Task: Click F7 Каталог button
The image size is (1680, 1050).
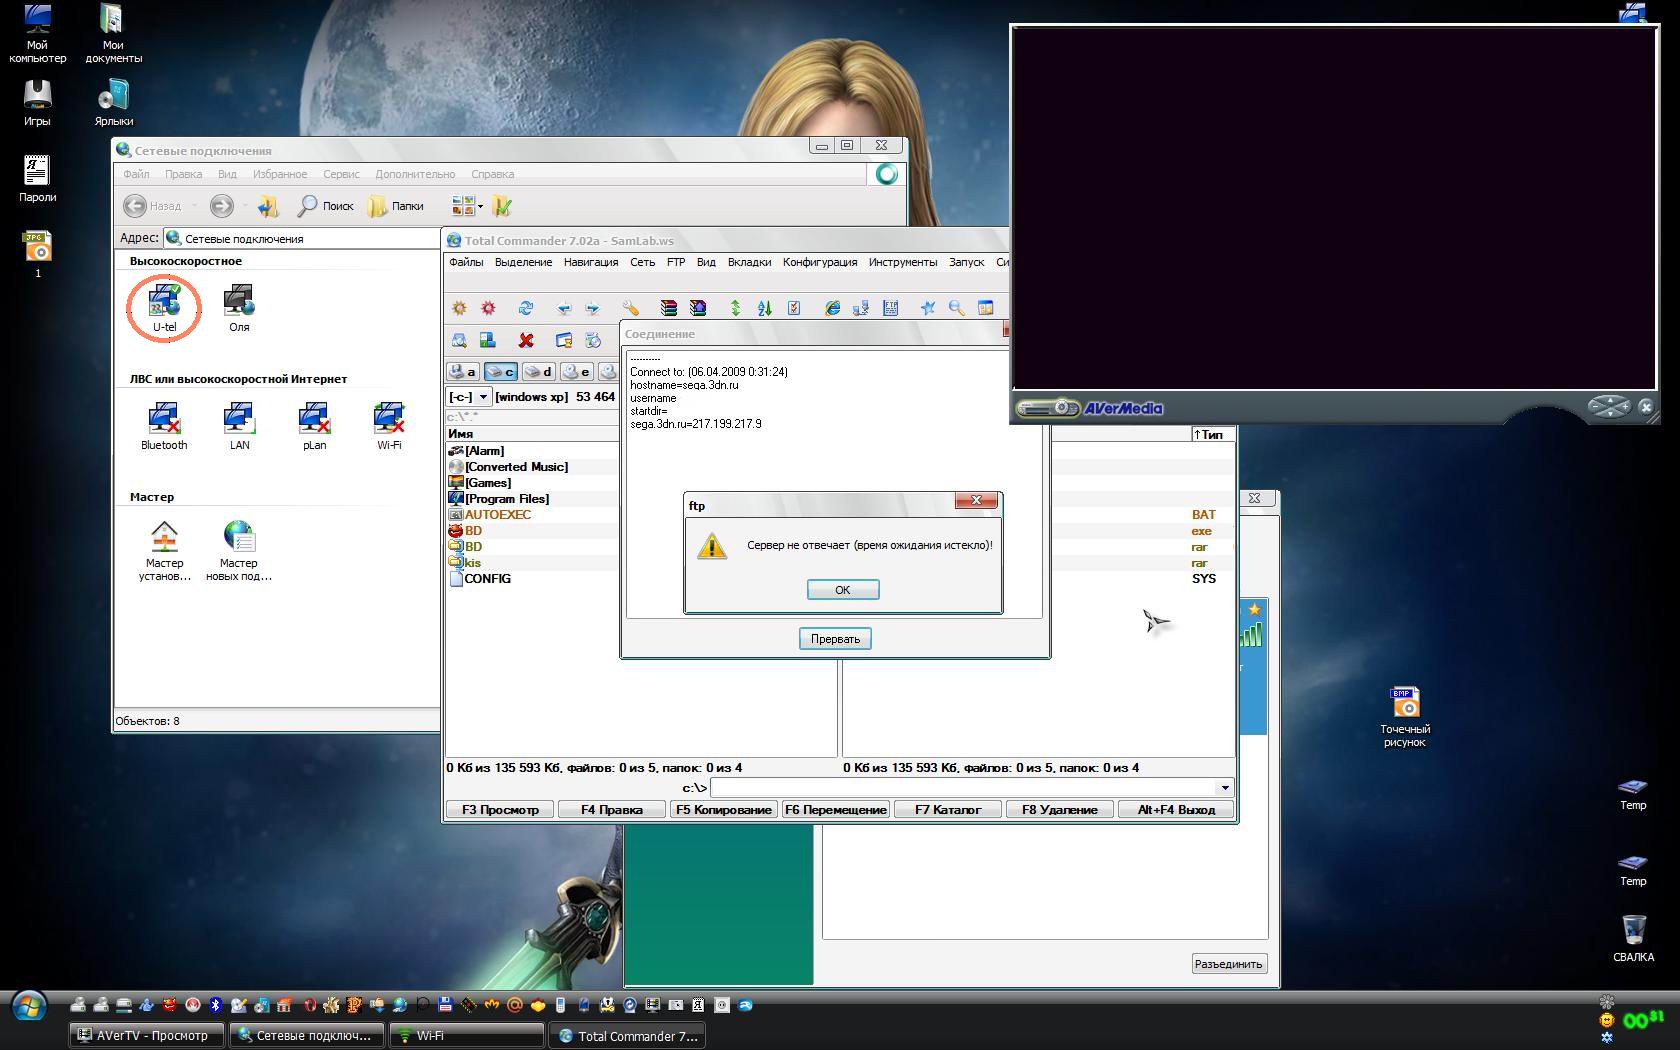Action: coord(948,810)
